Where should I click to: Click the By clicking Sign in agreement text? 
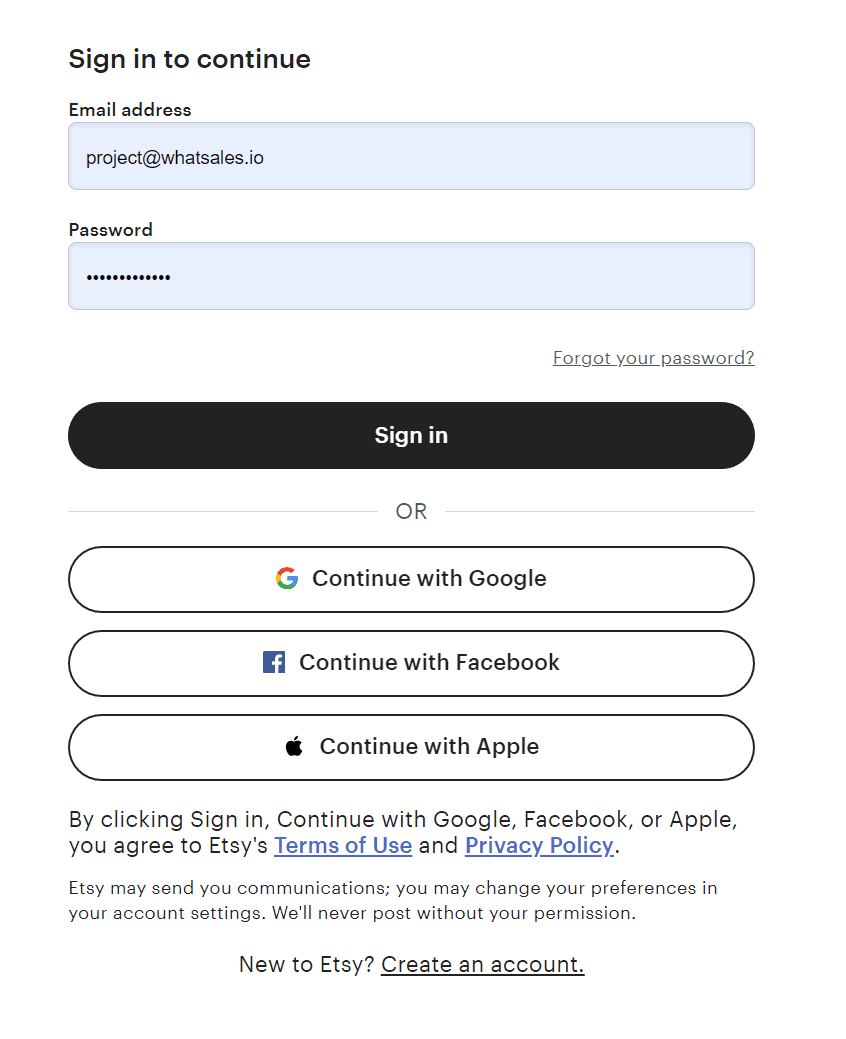(x=403, y=832)
